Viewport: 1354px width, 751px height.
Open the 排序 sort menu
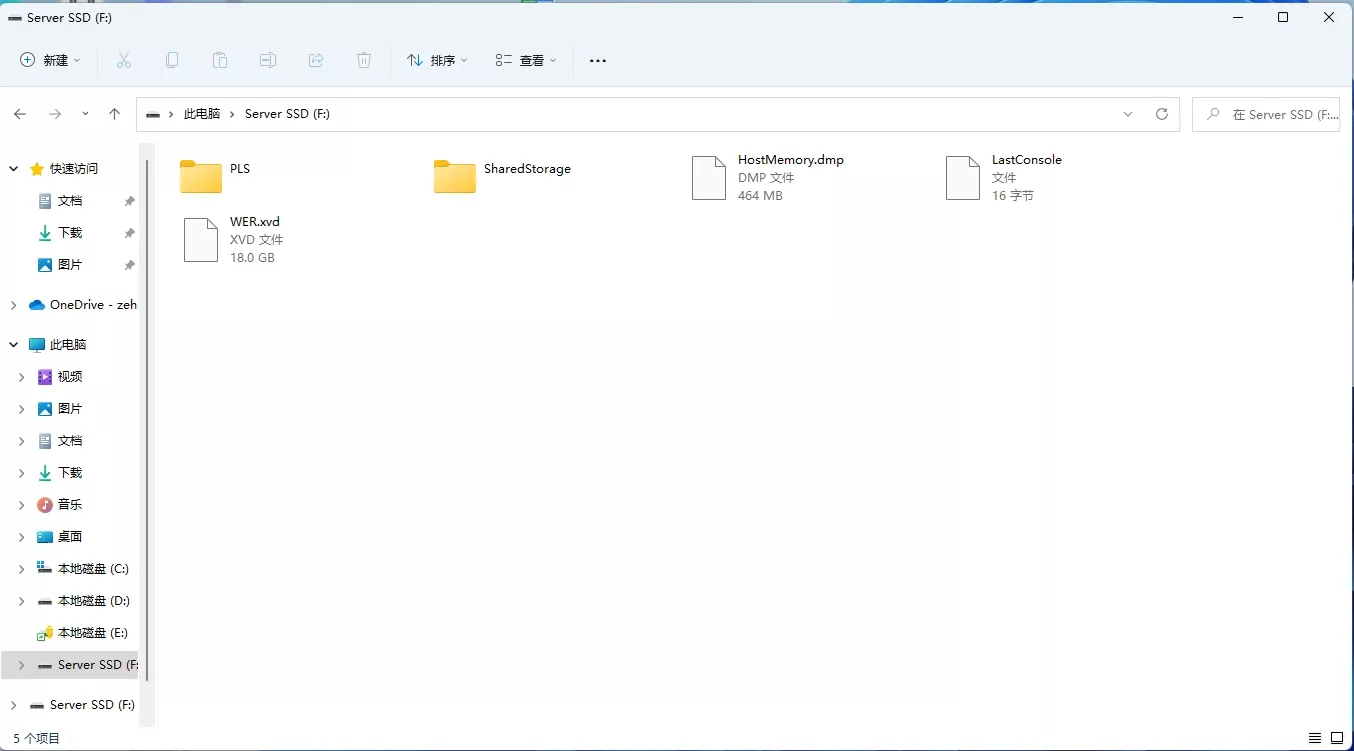(437, 61)
